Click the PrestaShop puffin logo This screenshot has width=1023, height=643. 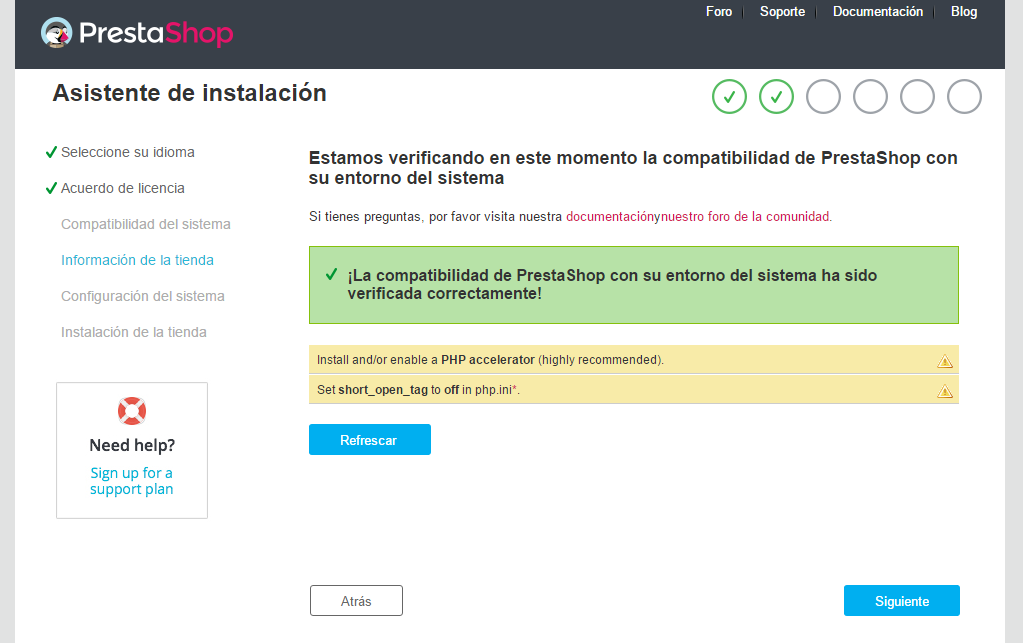pyautogui.click(x=57, y=33)
